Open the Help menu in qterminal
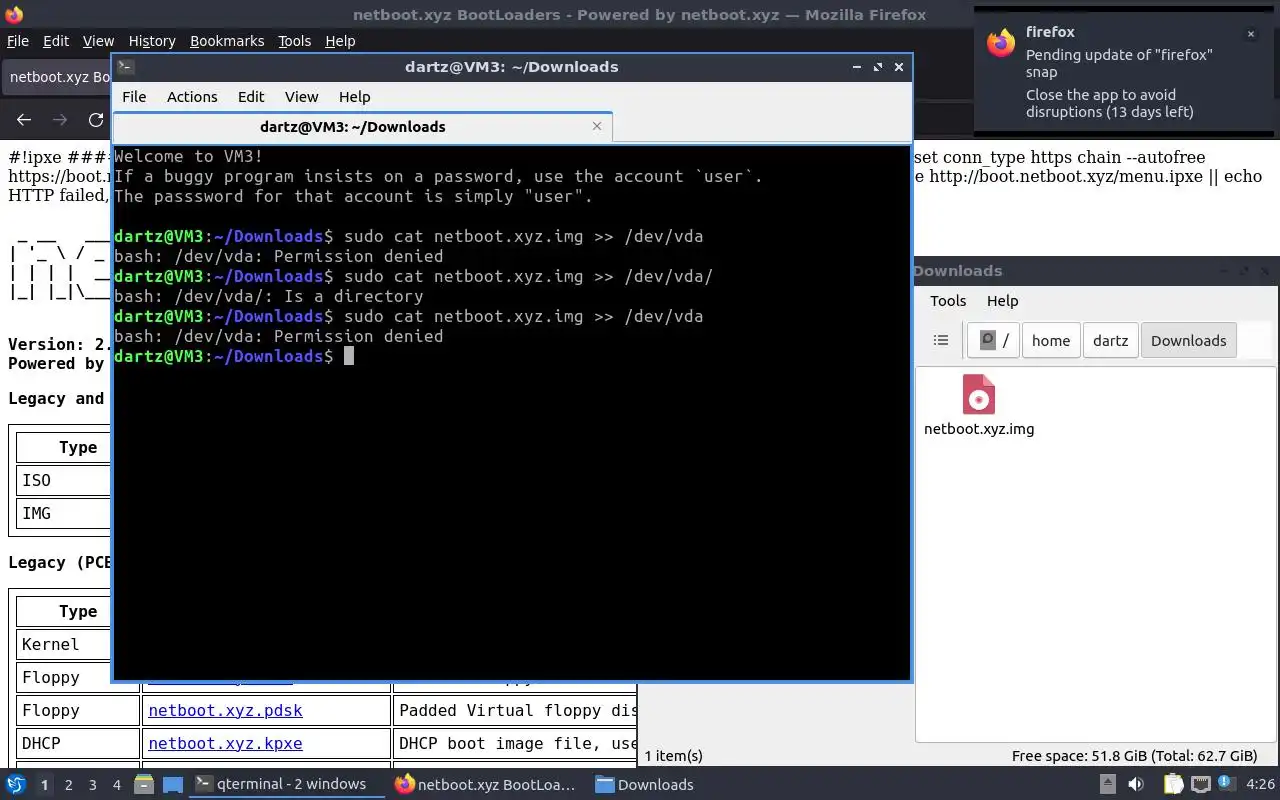 (354, 97)
